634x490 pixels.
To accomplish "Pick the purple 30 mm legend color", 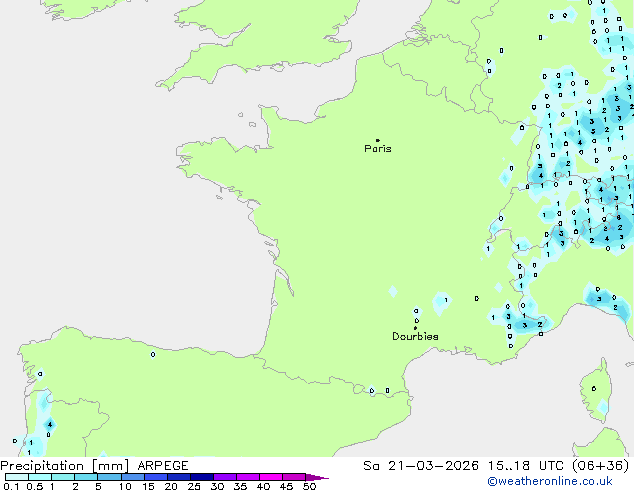I will (x=224, y=477).
